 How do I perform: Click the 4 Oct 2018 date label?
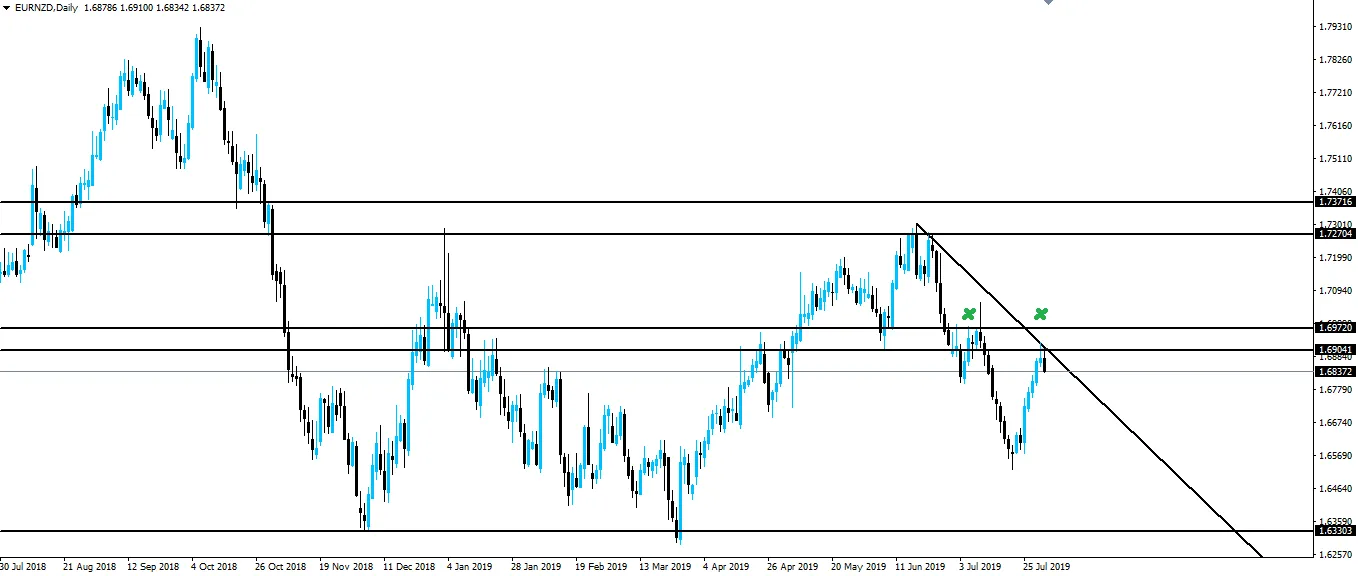215,566
